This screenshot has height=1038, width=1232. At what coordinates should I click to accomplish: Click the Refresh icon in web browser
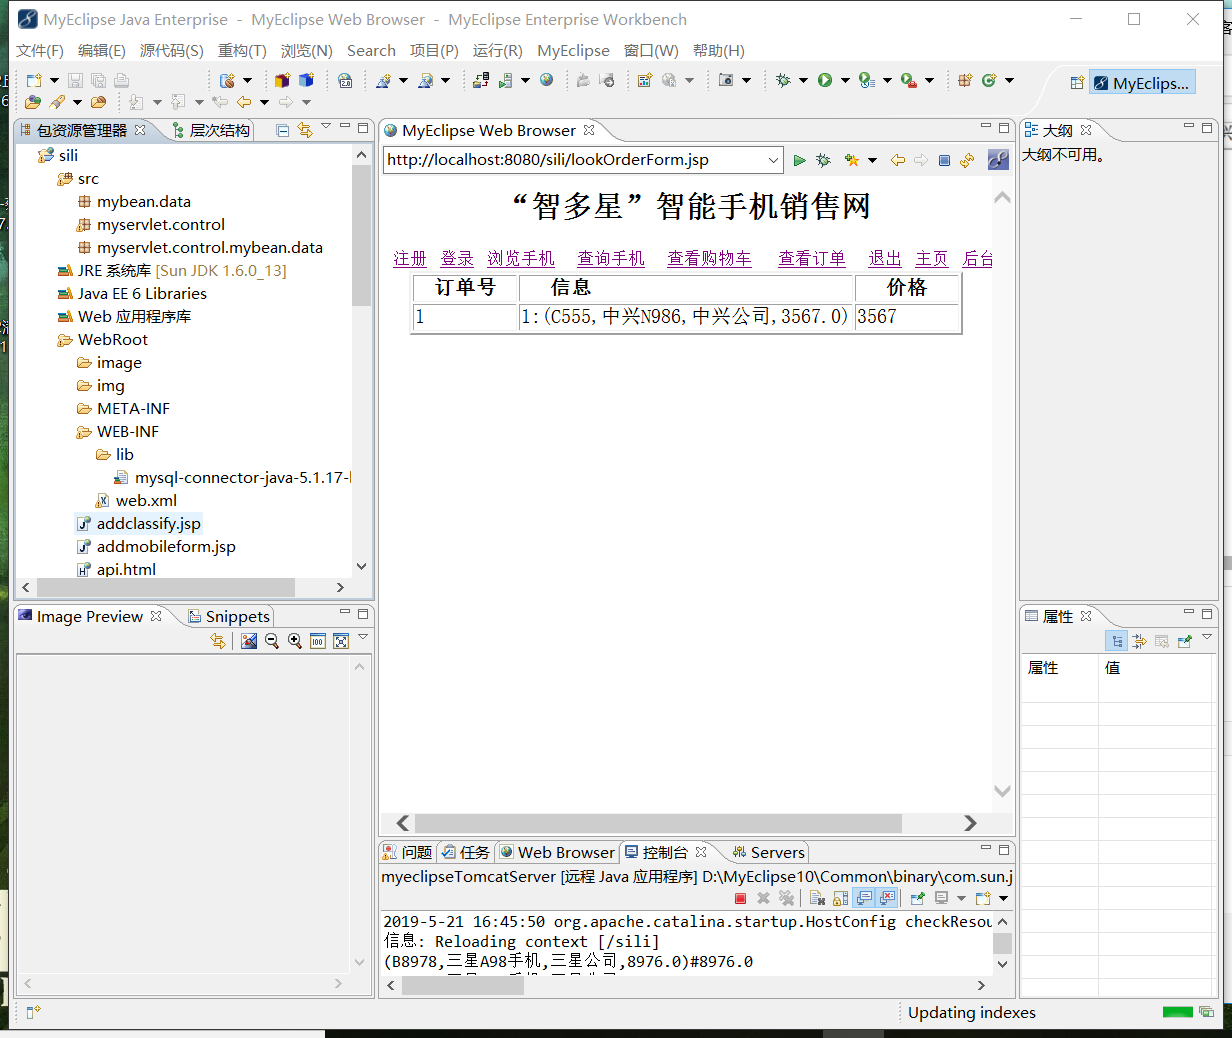coord(967,160)
